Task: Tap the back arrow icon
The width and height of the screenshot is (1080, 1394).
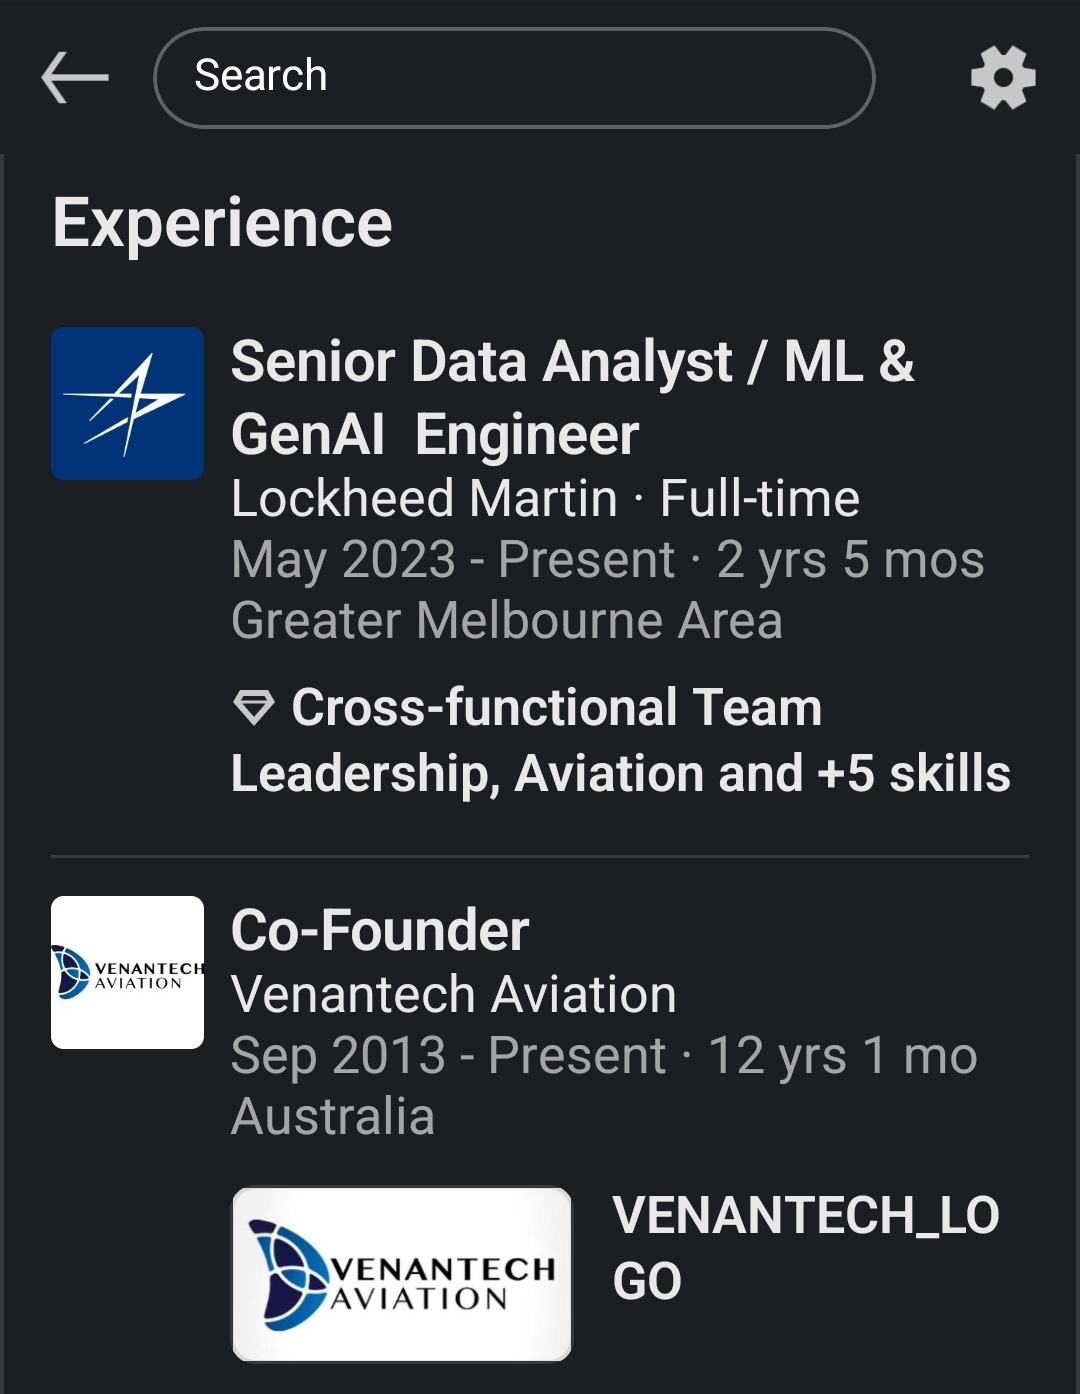Action: point(75,78)
